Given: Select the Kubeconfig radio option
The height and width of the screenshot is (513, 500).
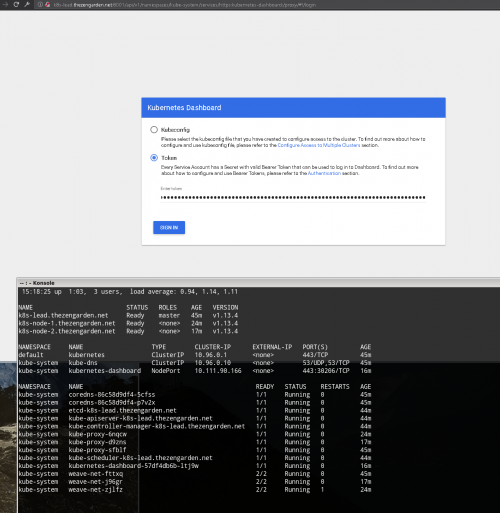Looking at the screenshot, I should [x=154, y=129].
